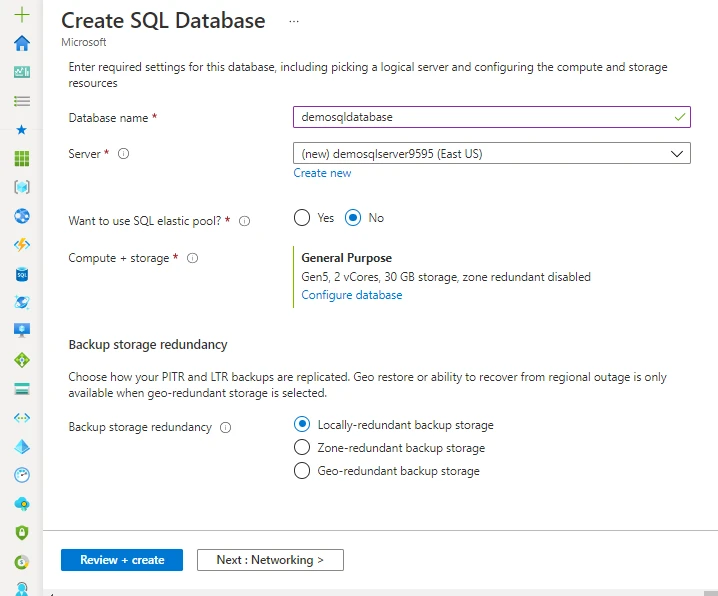The width and height of the screenshot is (718, 596).
Task: Click the green plus Create a resource icon
Action: (22, 15)
